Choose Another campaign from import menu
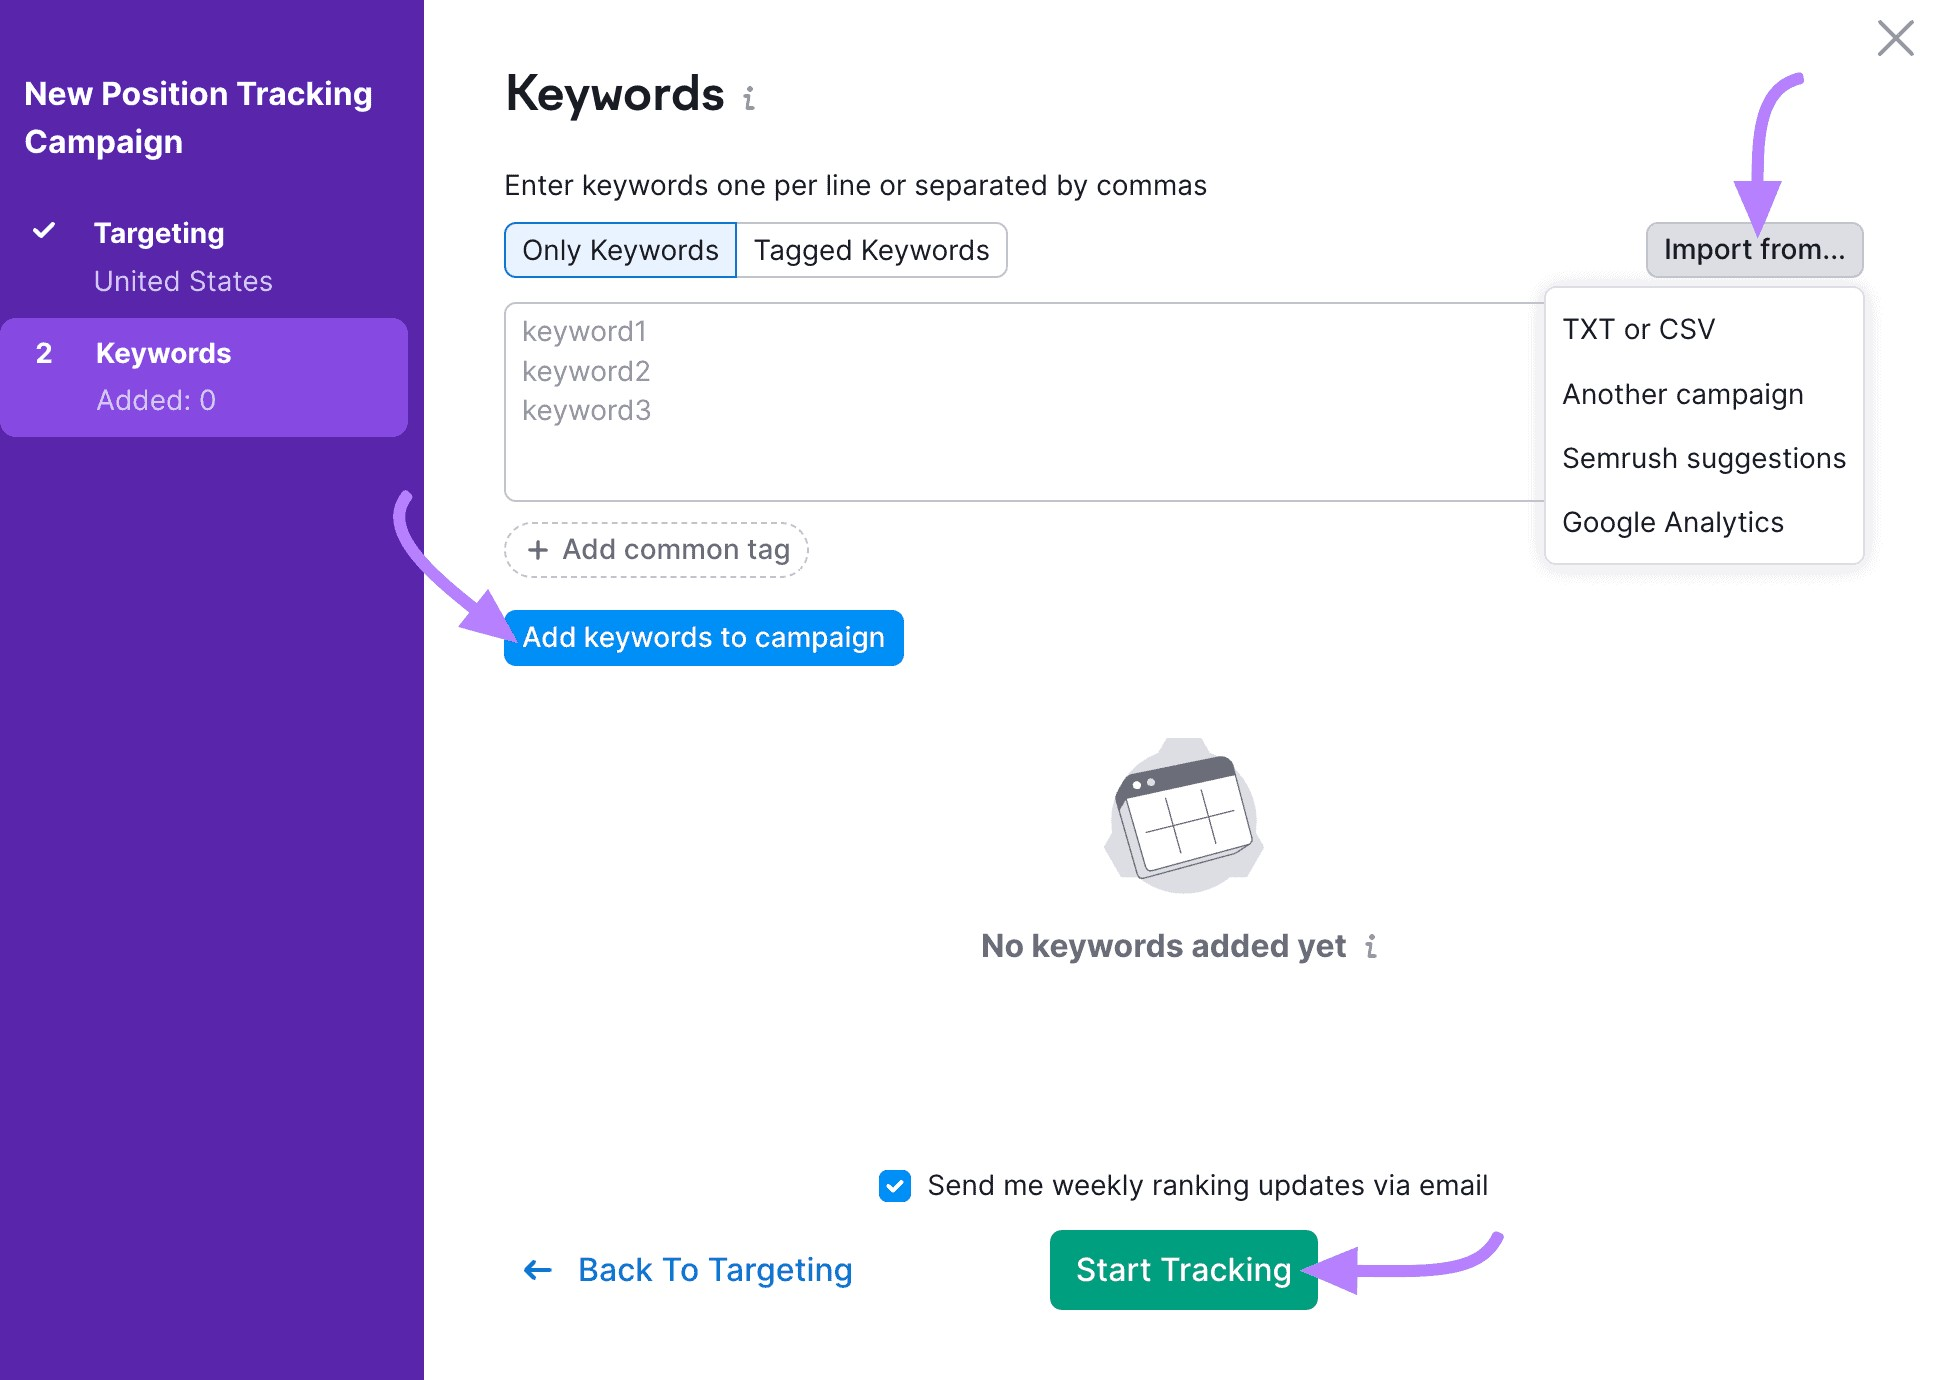Screen dimensions: 1934x1380 1683,394
